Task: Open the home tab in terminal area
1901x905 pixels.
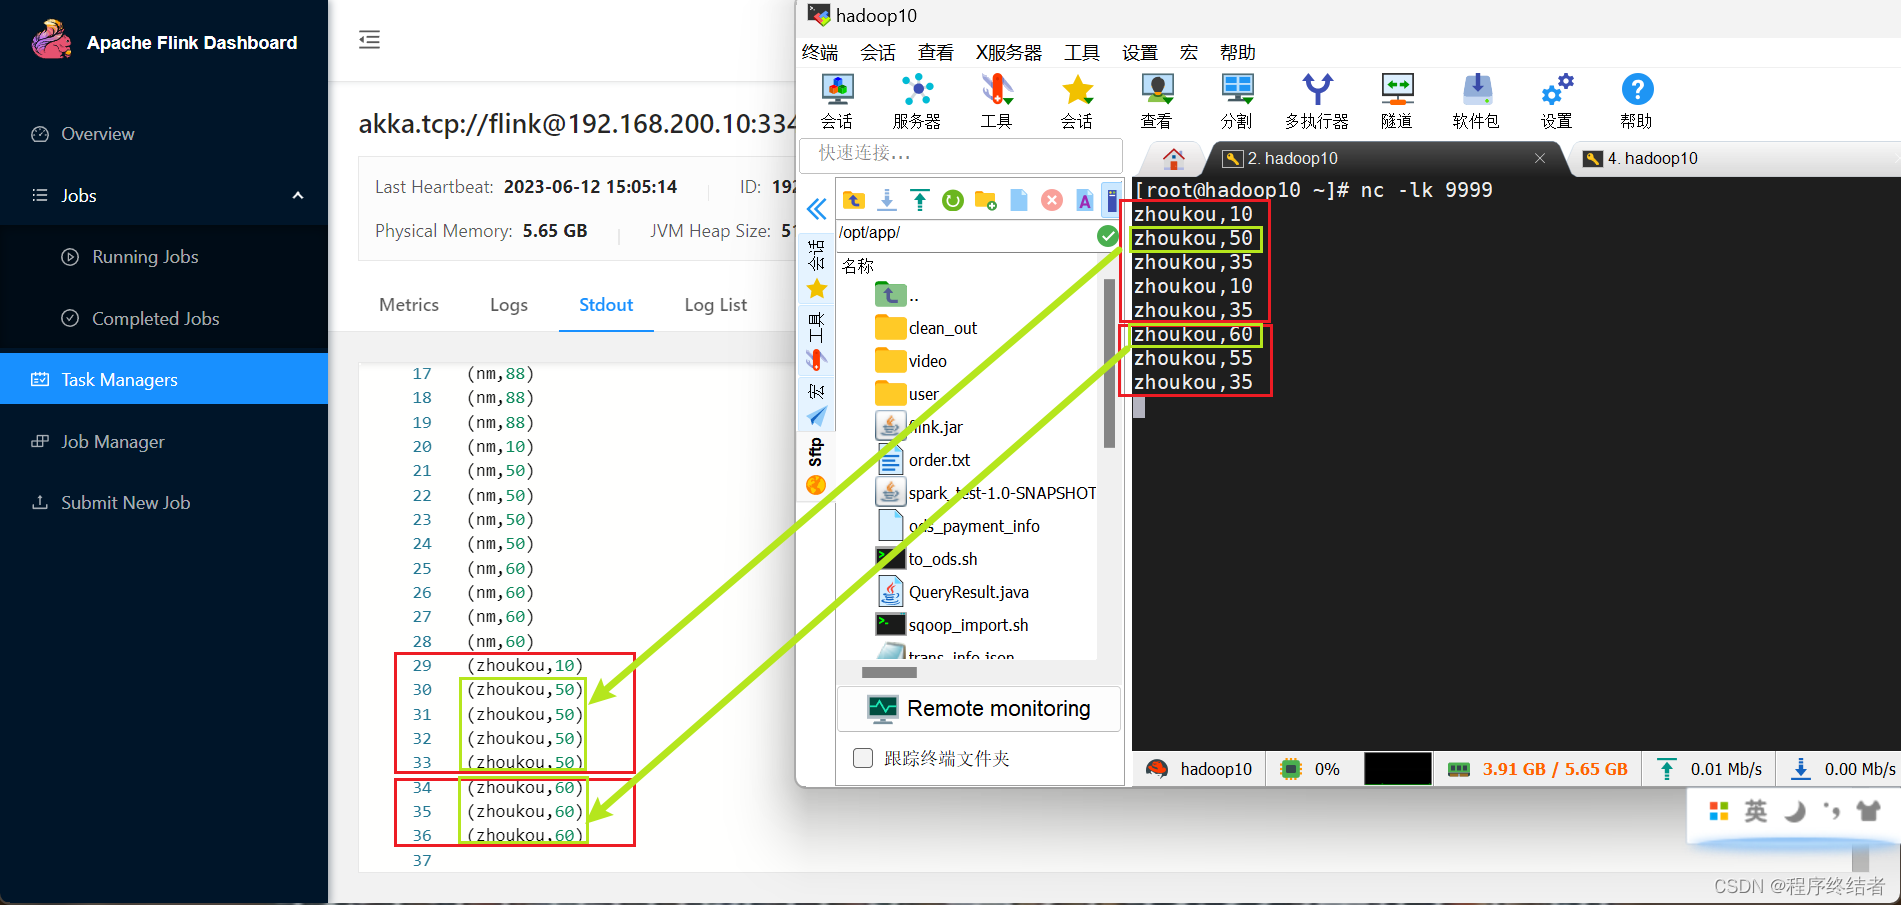Action: [x=1174, y=158]
